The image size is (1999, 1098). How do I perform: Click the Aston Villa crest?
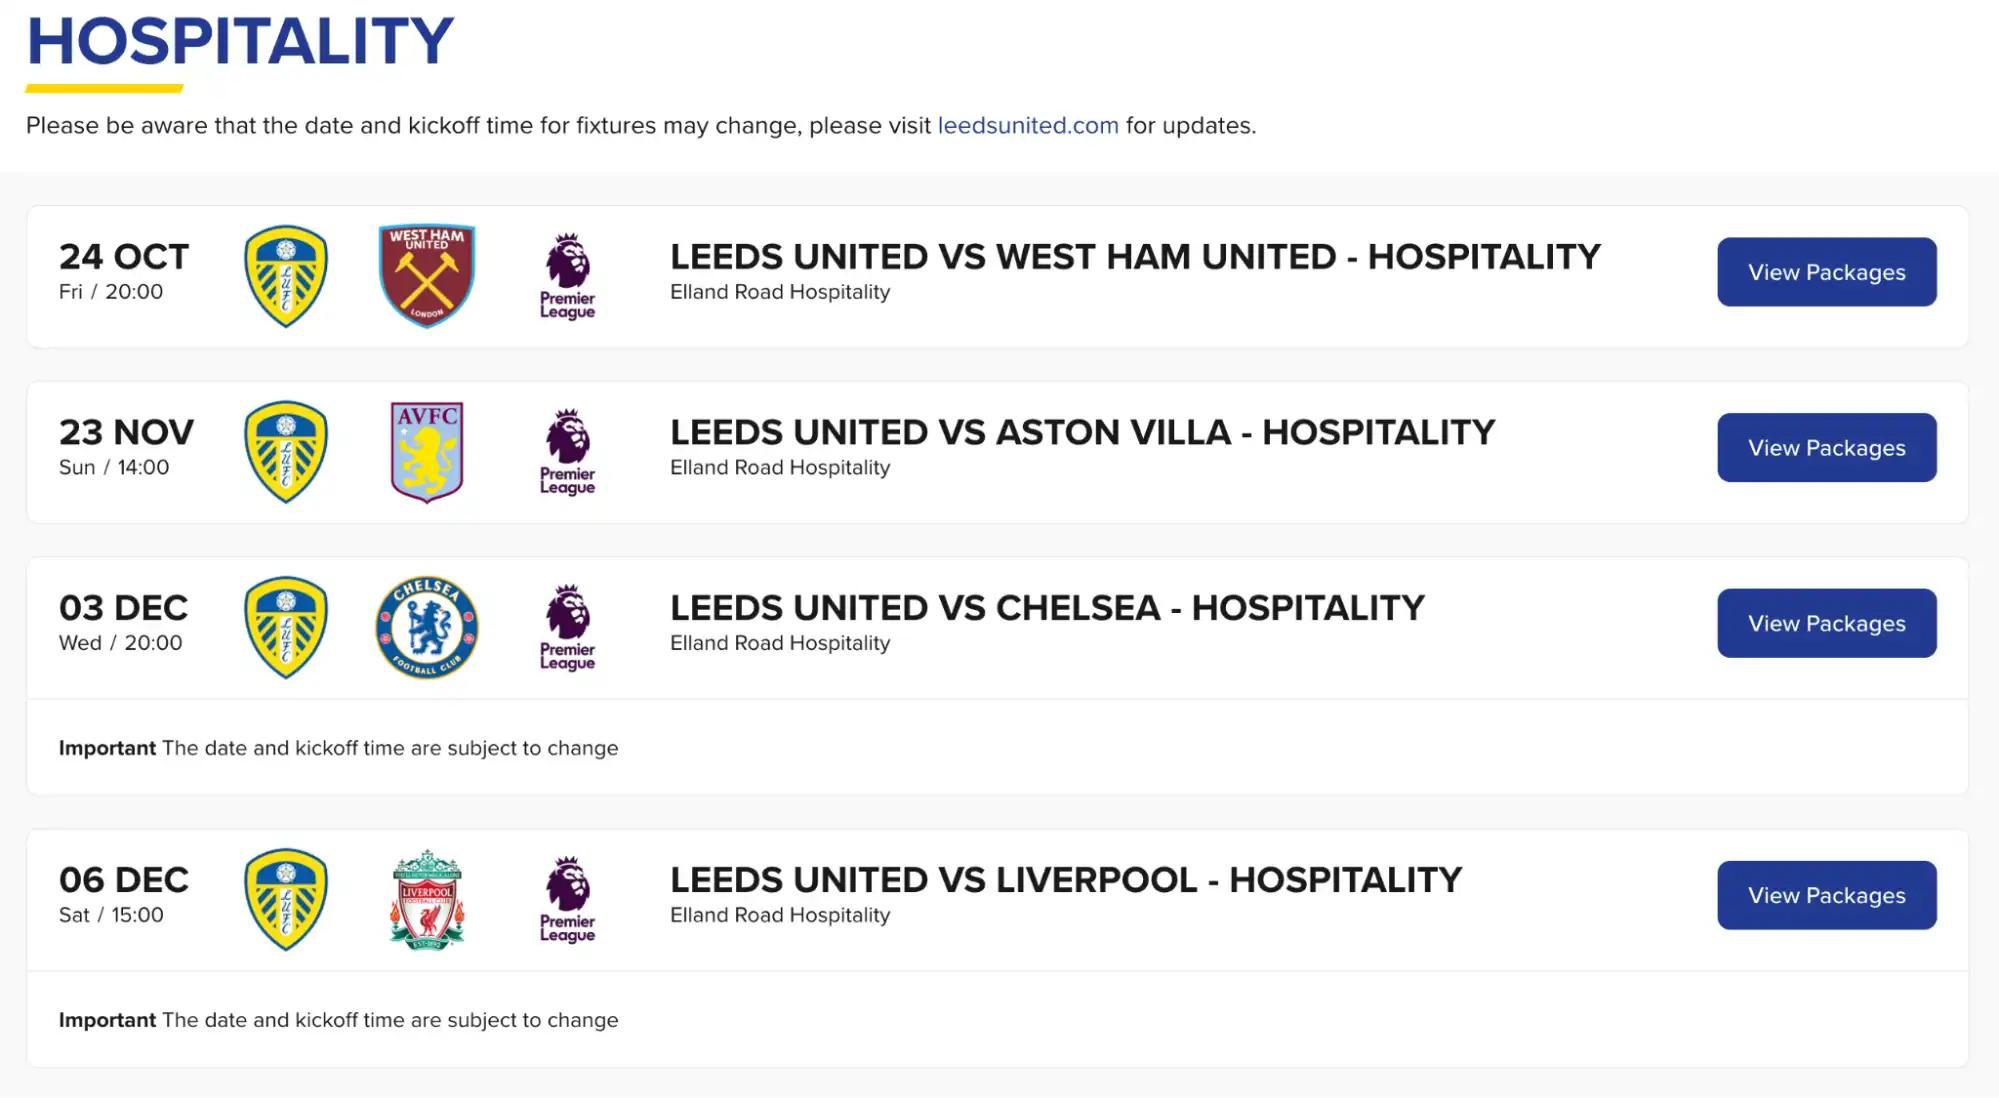click(427, 452)
